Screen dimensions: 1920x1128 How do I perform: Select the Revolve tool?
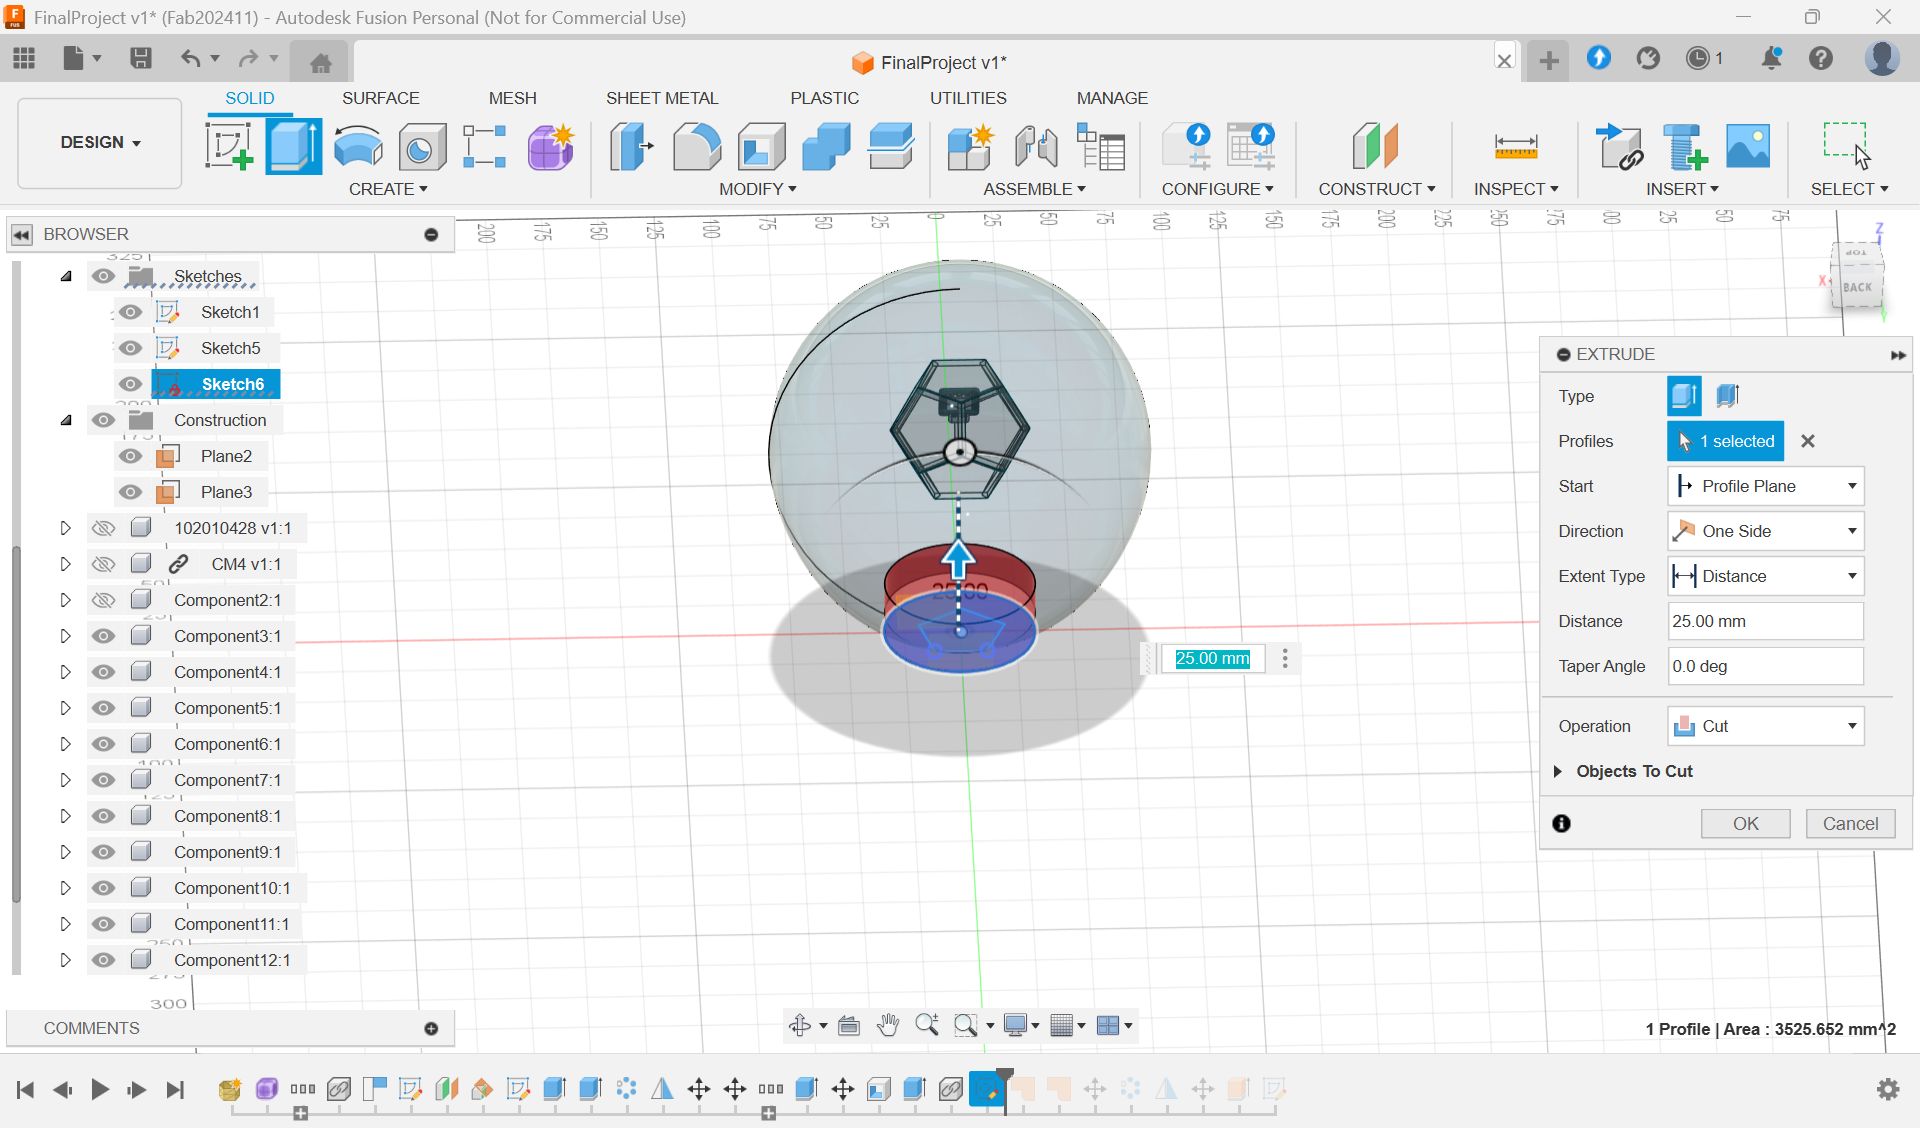click(358, 147)
